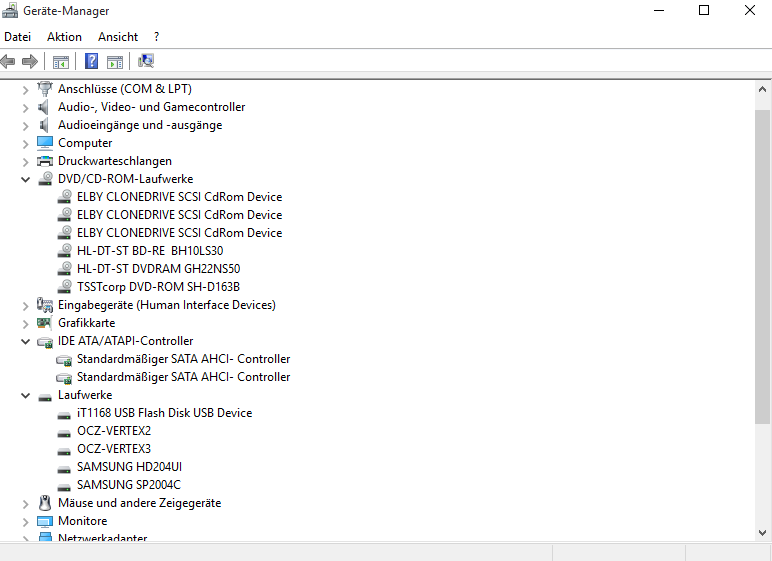
Task: Click the disk icon beside SAMSUNG HD204UI
Action: coord(64,469)
